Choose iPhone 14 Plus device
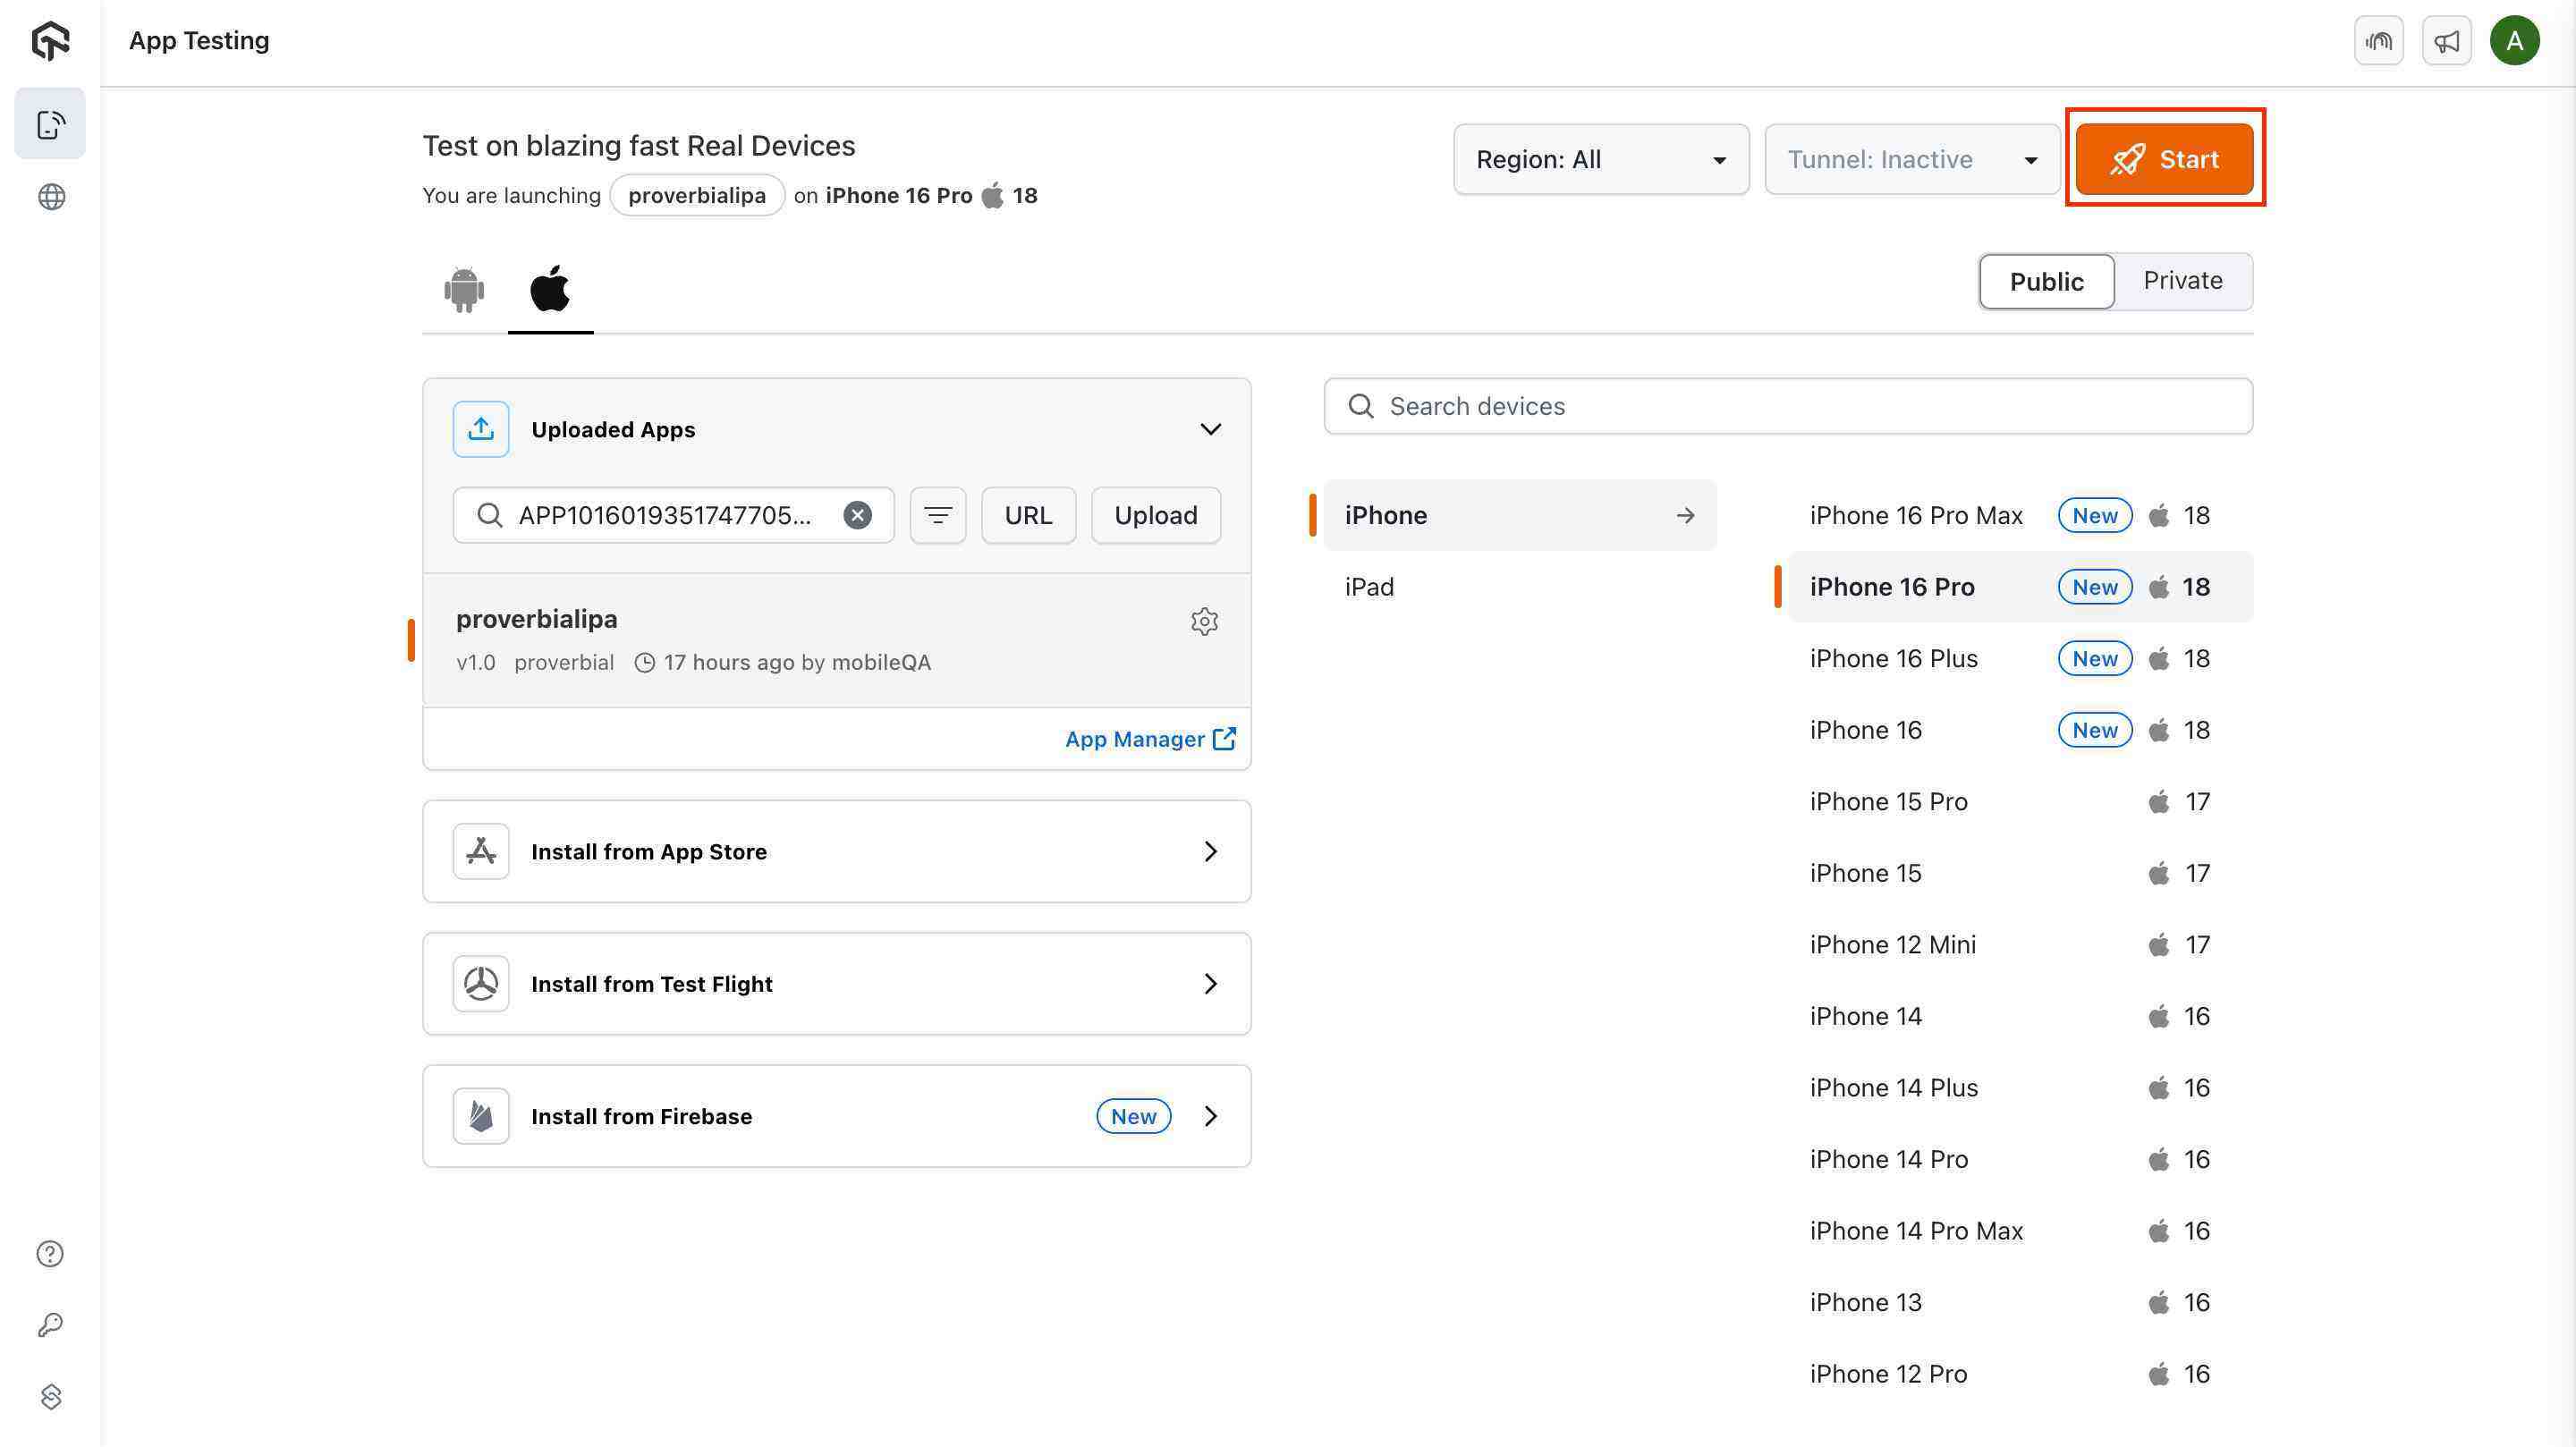The image size is (2576, 1447). point(2020,1087)
